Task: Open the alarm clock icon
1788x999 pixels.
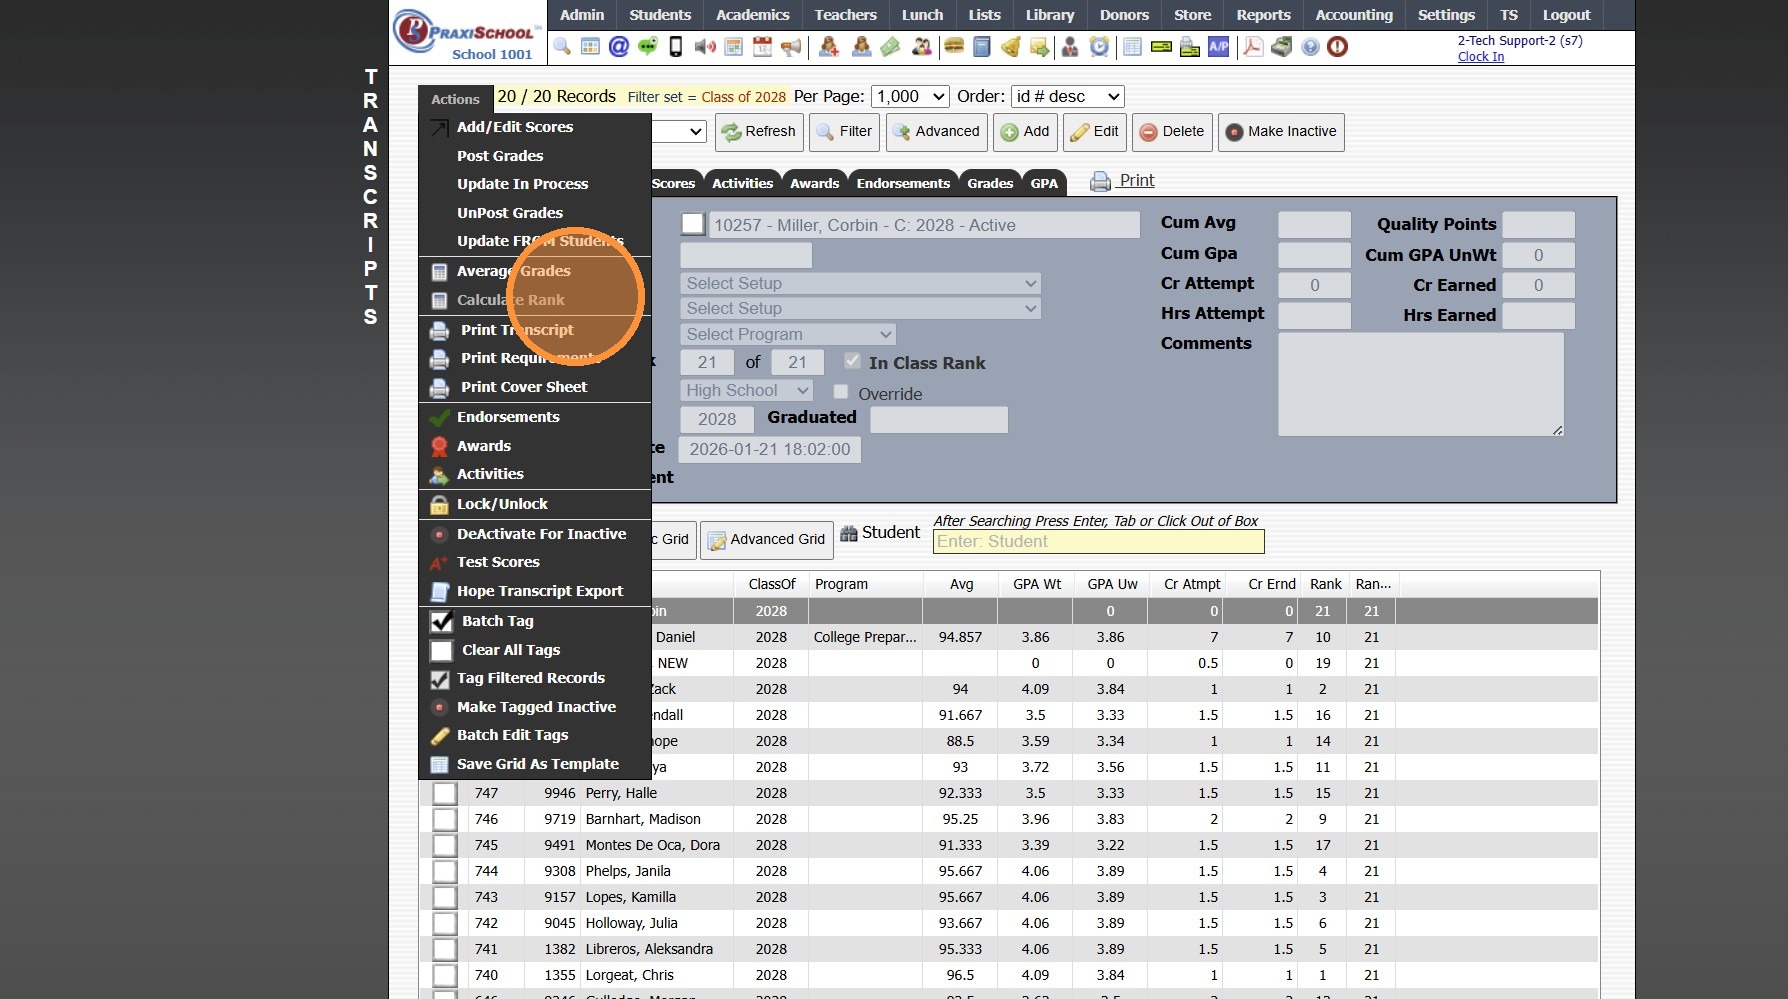Action: point(1099,47)
